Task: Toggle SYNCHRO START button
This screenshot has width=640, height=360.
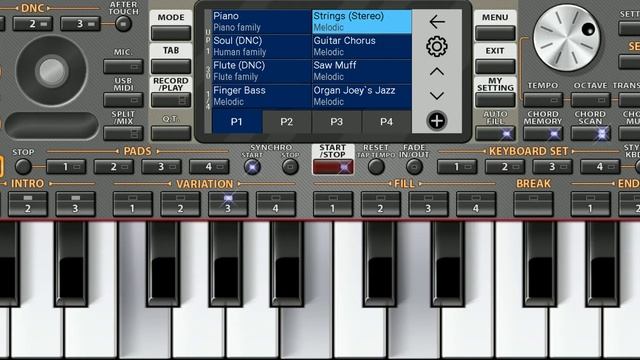Action: (252, 167)
